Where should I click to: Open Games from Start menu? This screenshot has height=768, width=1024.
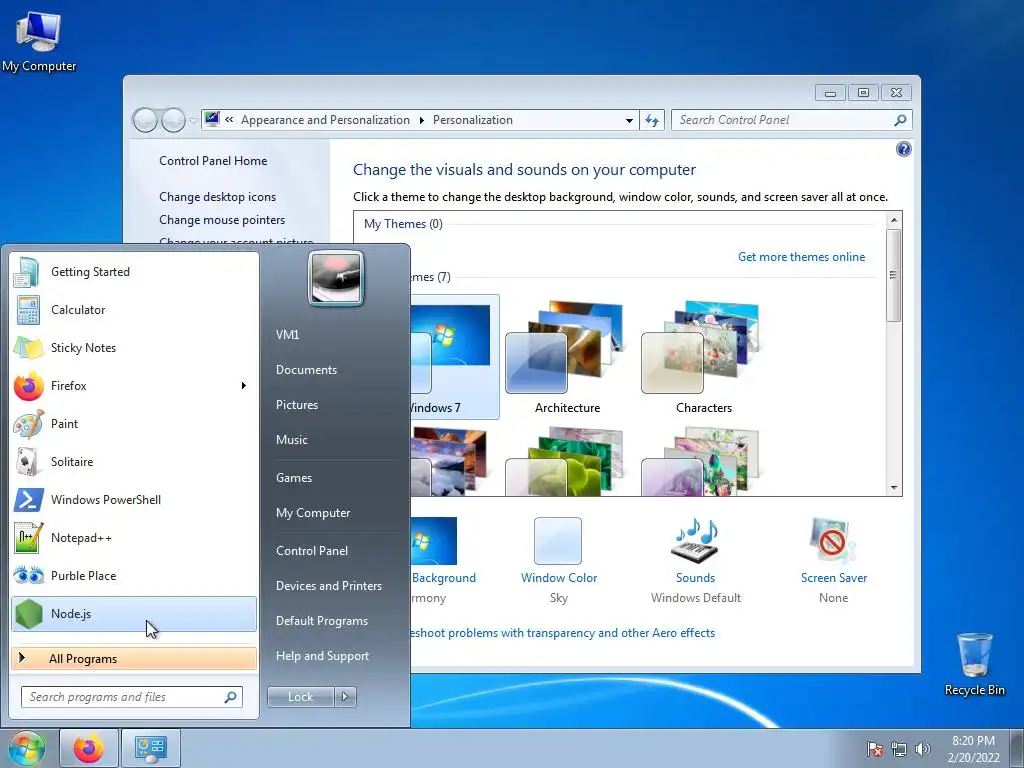(294, 477)
